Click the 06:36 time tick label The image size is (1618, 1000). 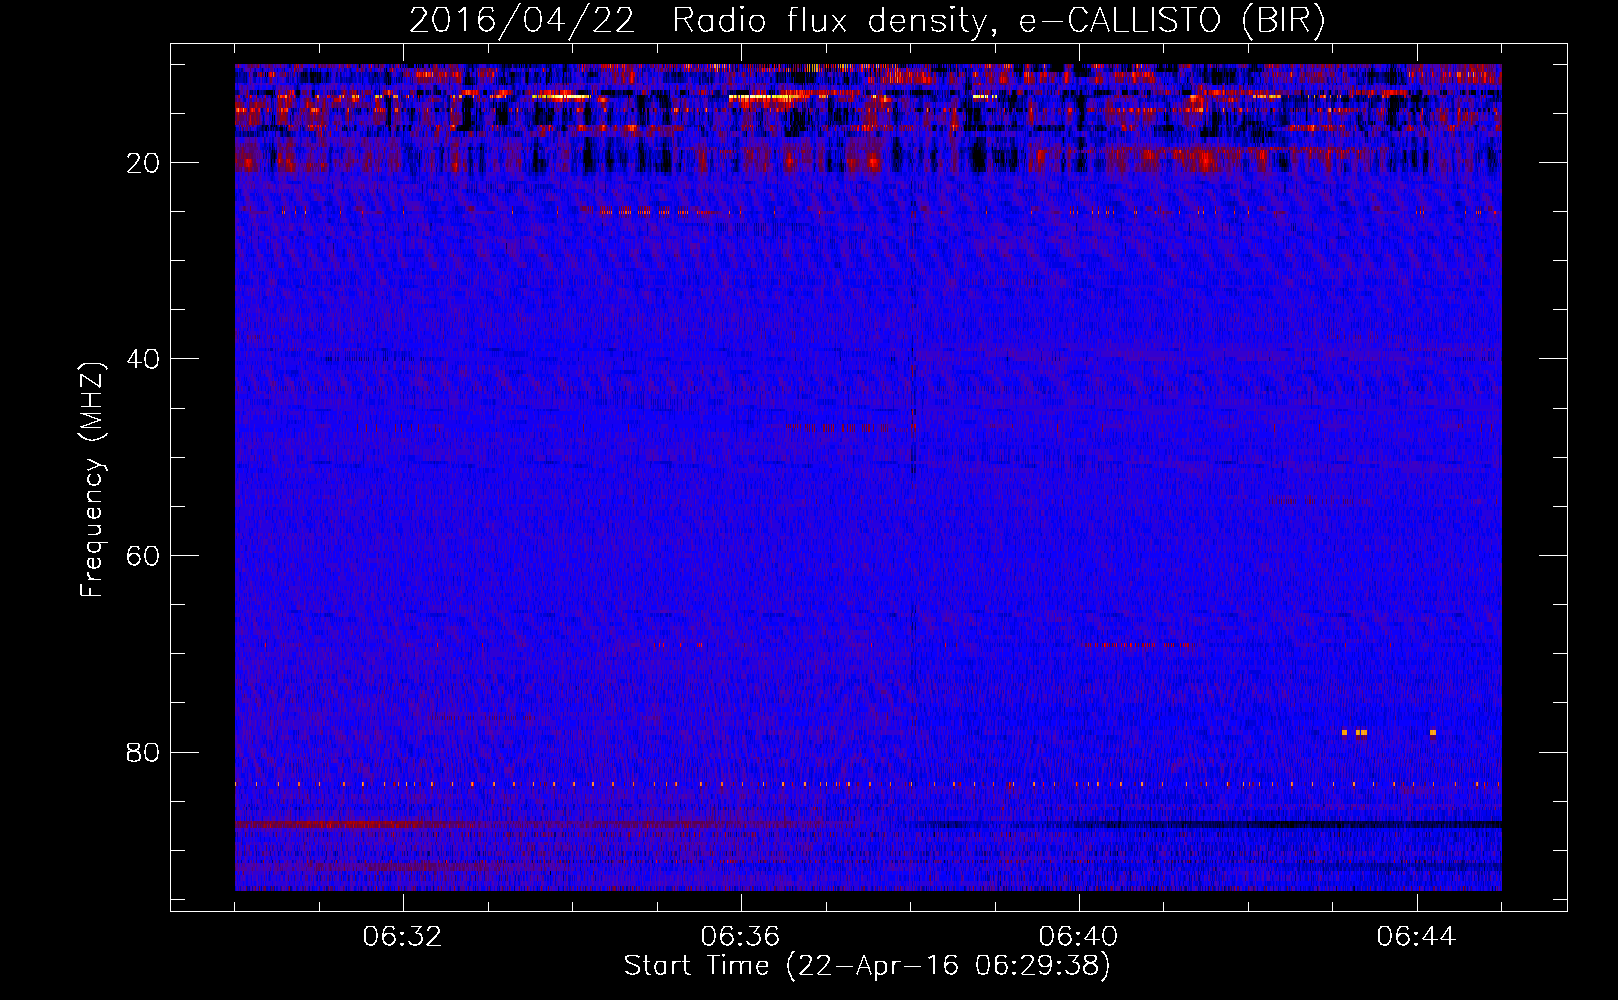coord(741,937)
